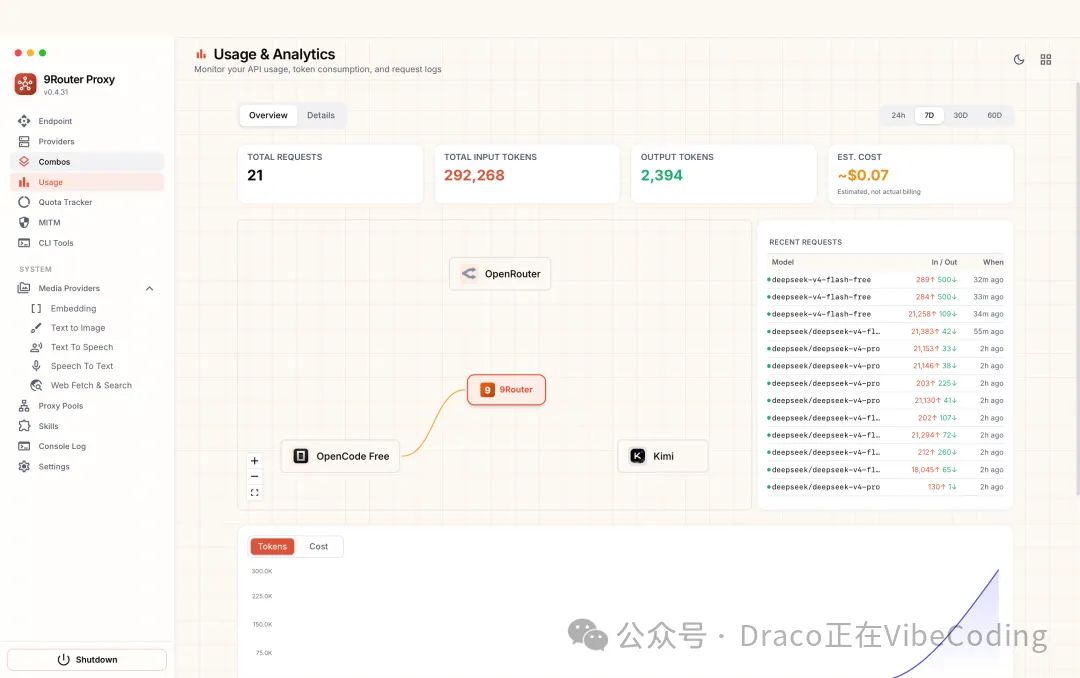This screenshot has width=1080, height=678.
Task: Show the Cost chart
Action: (318, 546)
